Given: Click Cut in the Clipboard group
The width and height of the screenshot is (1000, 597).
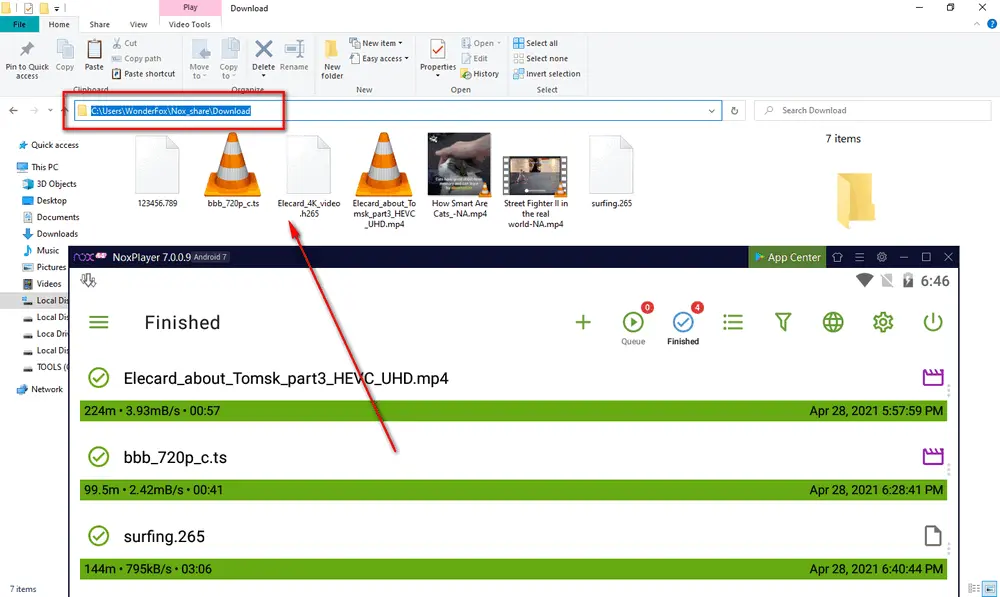Looking at the screenshot, I should 125,43.
